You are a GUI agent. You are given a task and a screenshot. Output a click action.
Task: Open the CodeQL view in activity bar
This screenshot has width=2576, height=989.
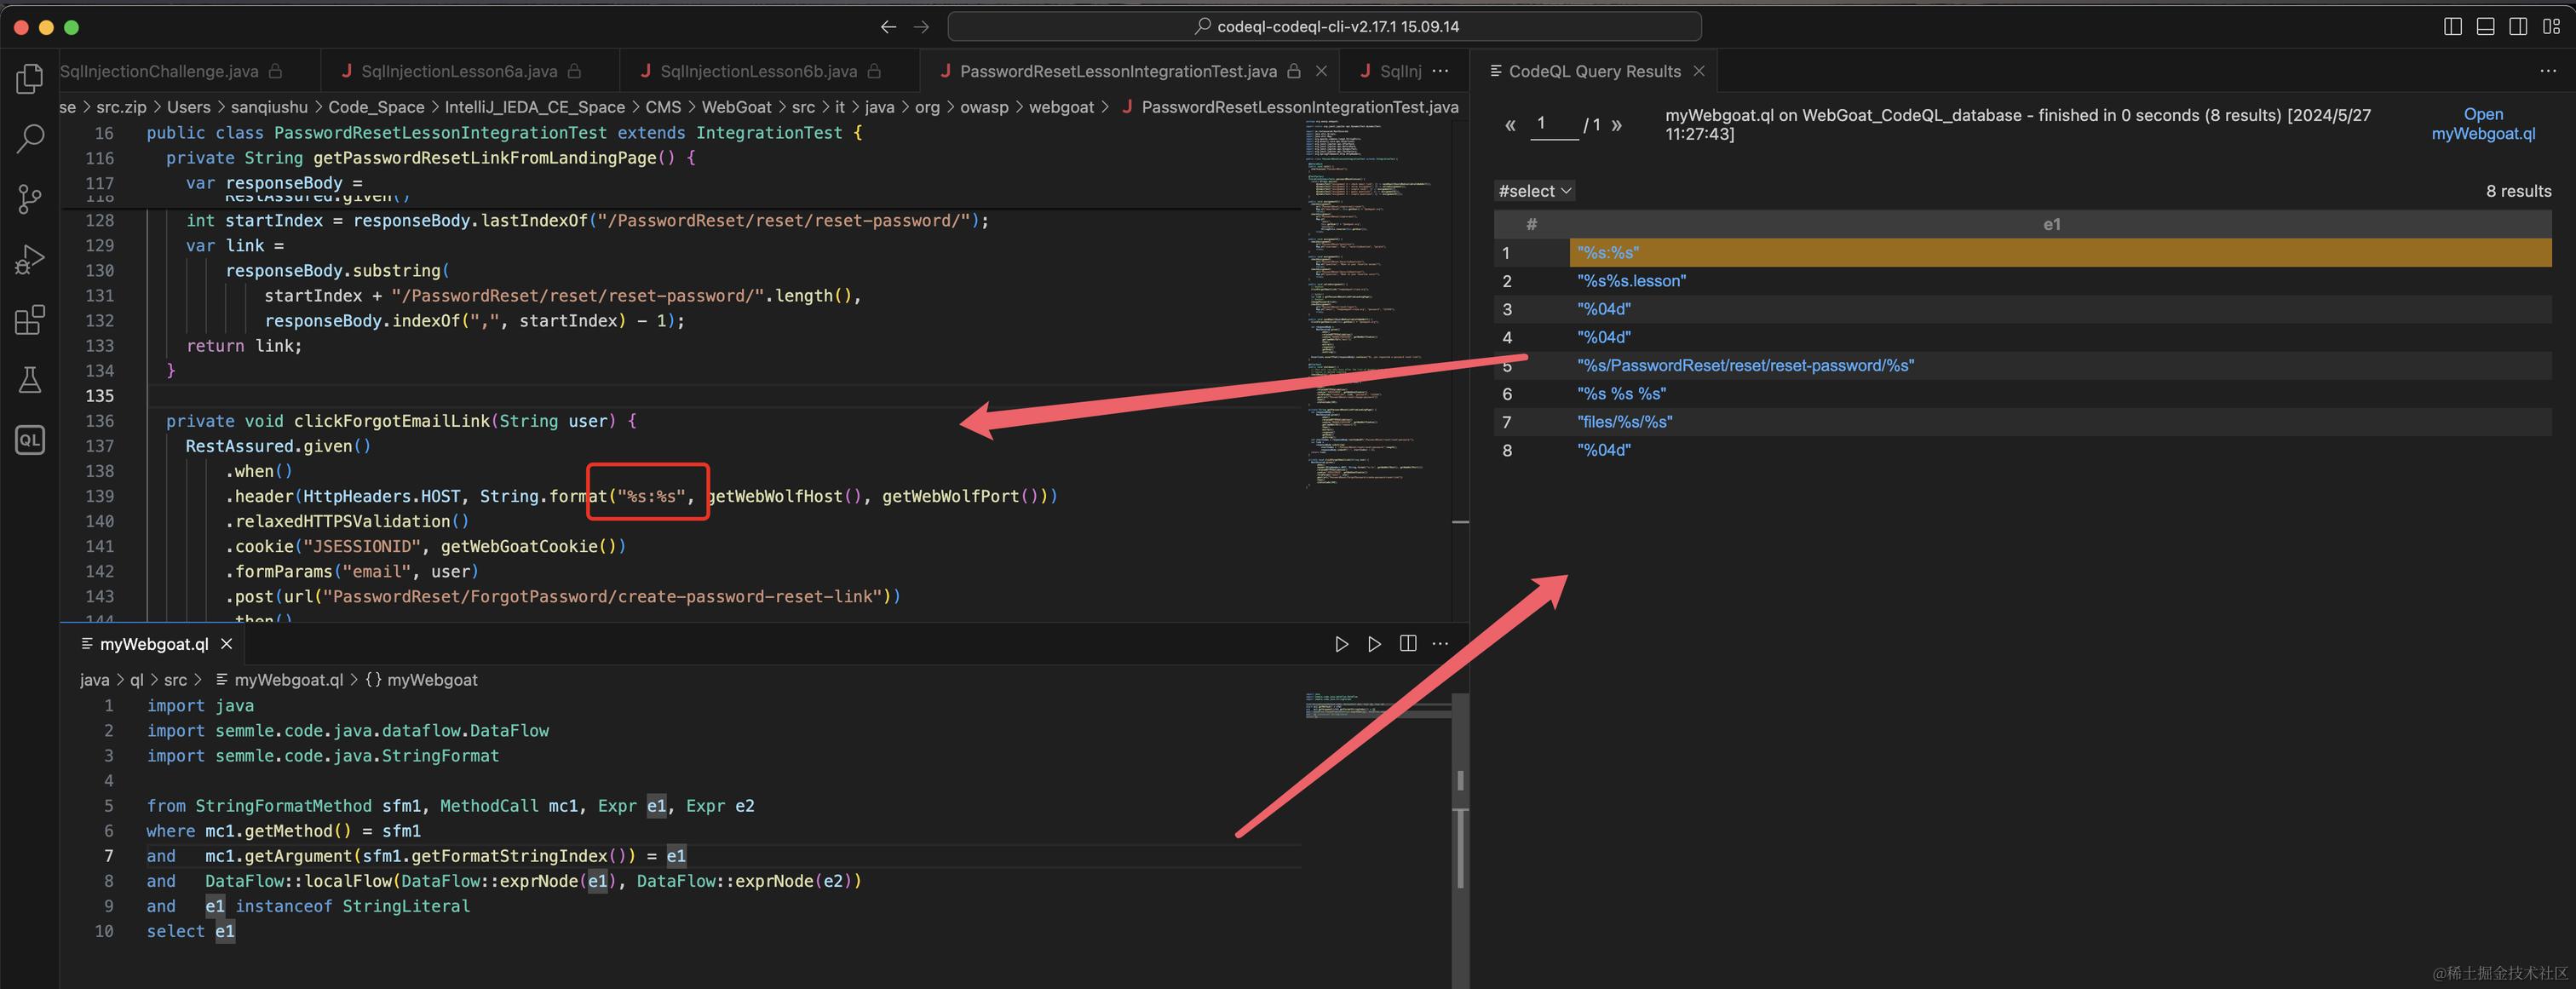tap(30, 440)
